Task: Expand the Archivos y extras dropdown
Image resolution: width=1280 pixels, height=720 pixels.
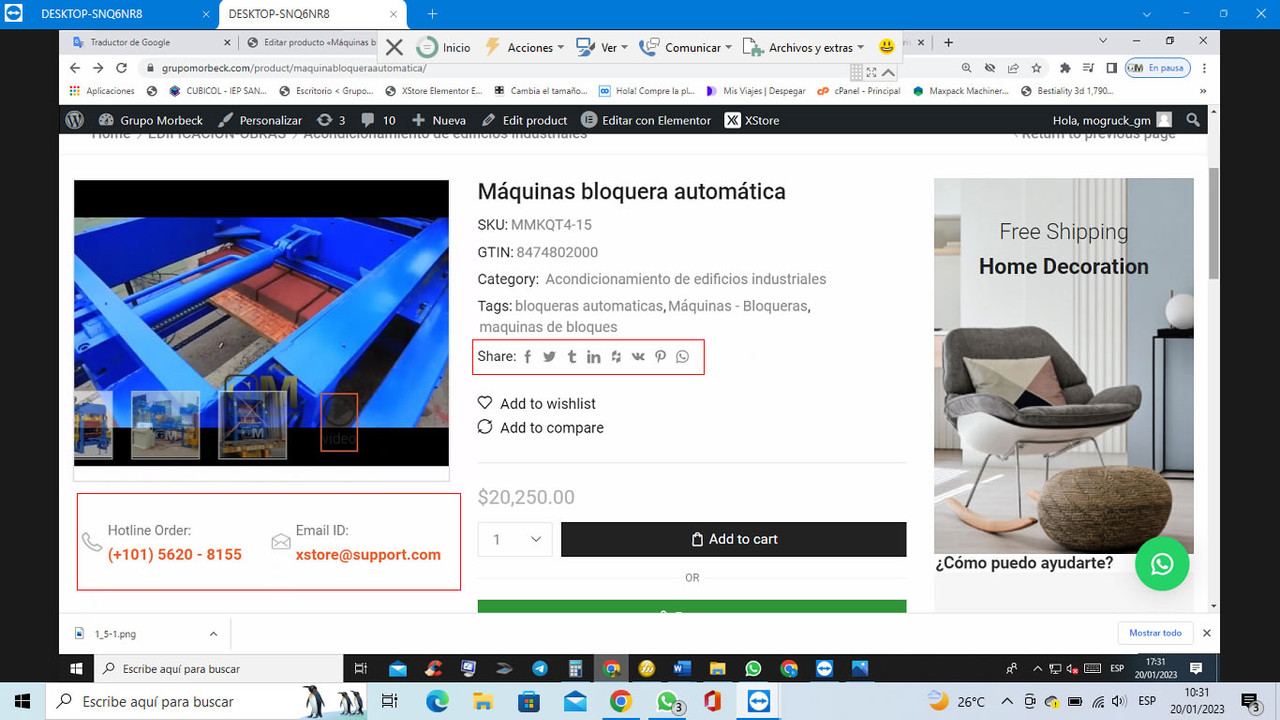Action: (x=816, y=46)
